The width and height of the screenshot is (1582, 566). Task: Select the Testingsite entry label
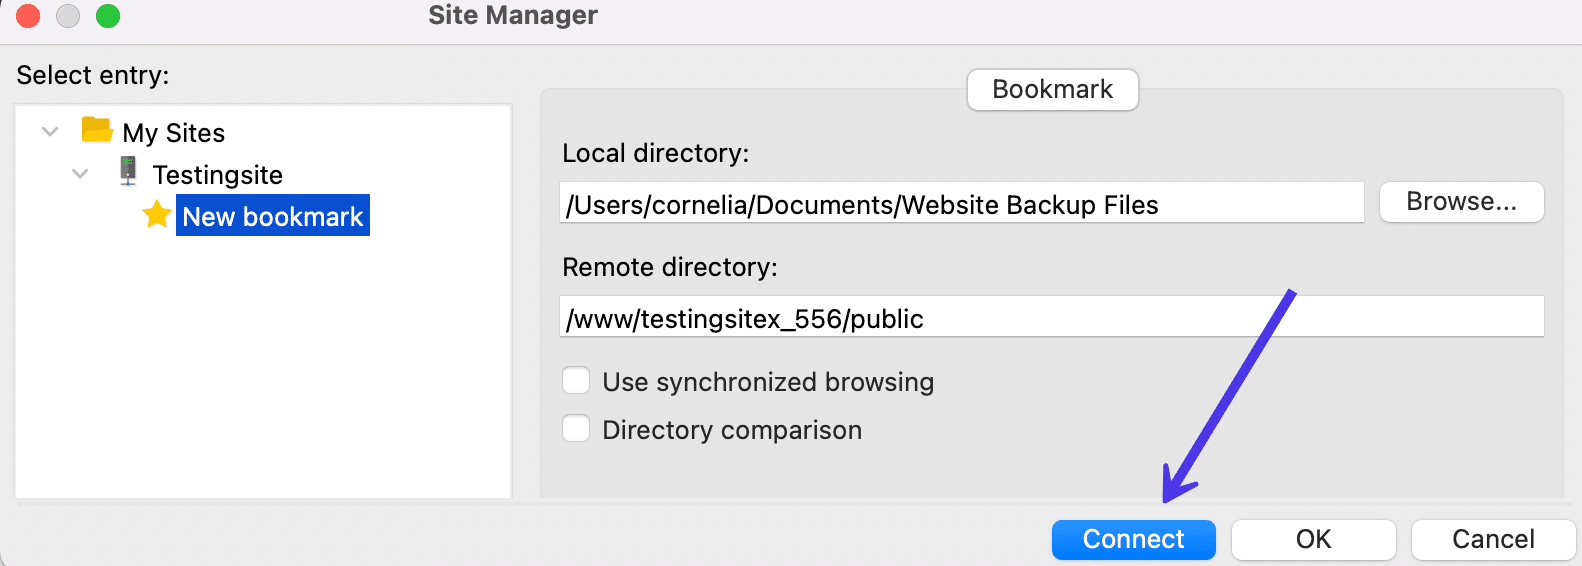point(218,175)
